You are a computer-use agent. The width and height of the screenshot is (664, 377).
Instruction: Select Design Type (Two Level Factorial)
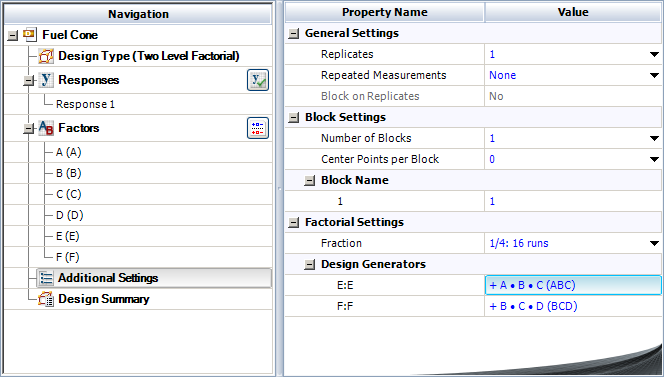click(x=149, y=56)
